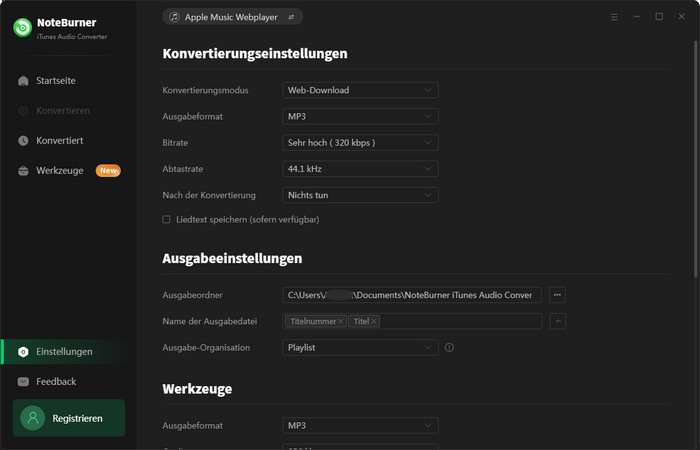This screenshot has height=450, width=700.
Task: Open the Konvertierungsmodus dropdown
Action: [x=360, y=90]
